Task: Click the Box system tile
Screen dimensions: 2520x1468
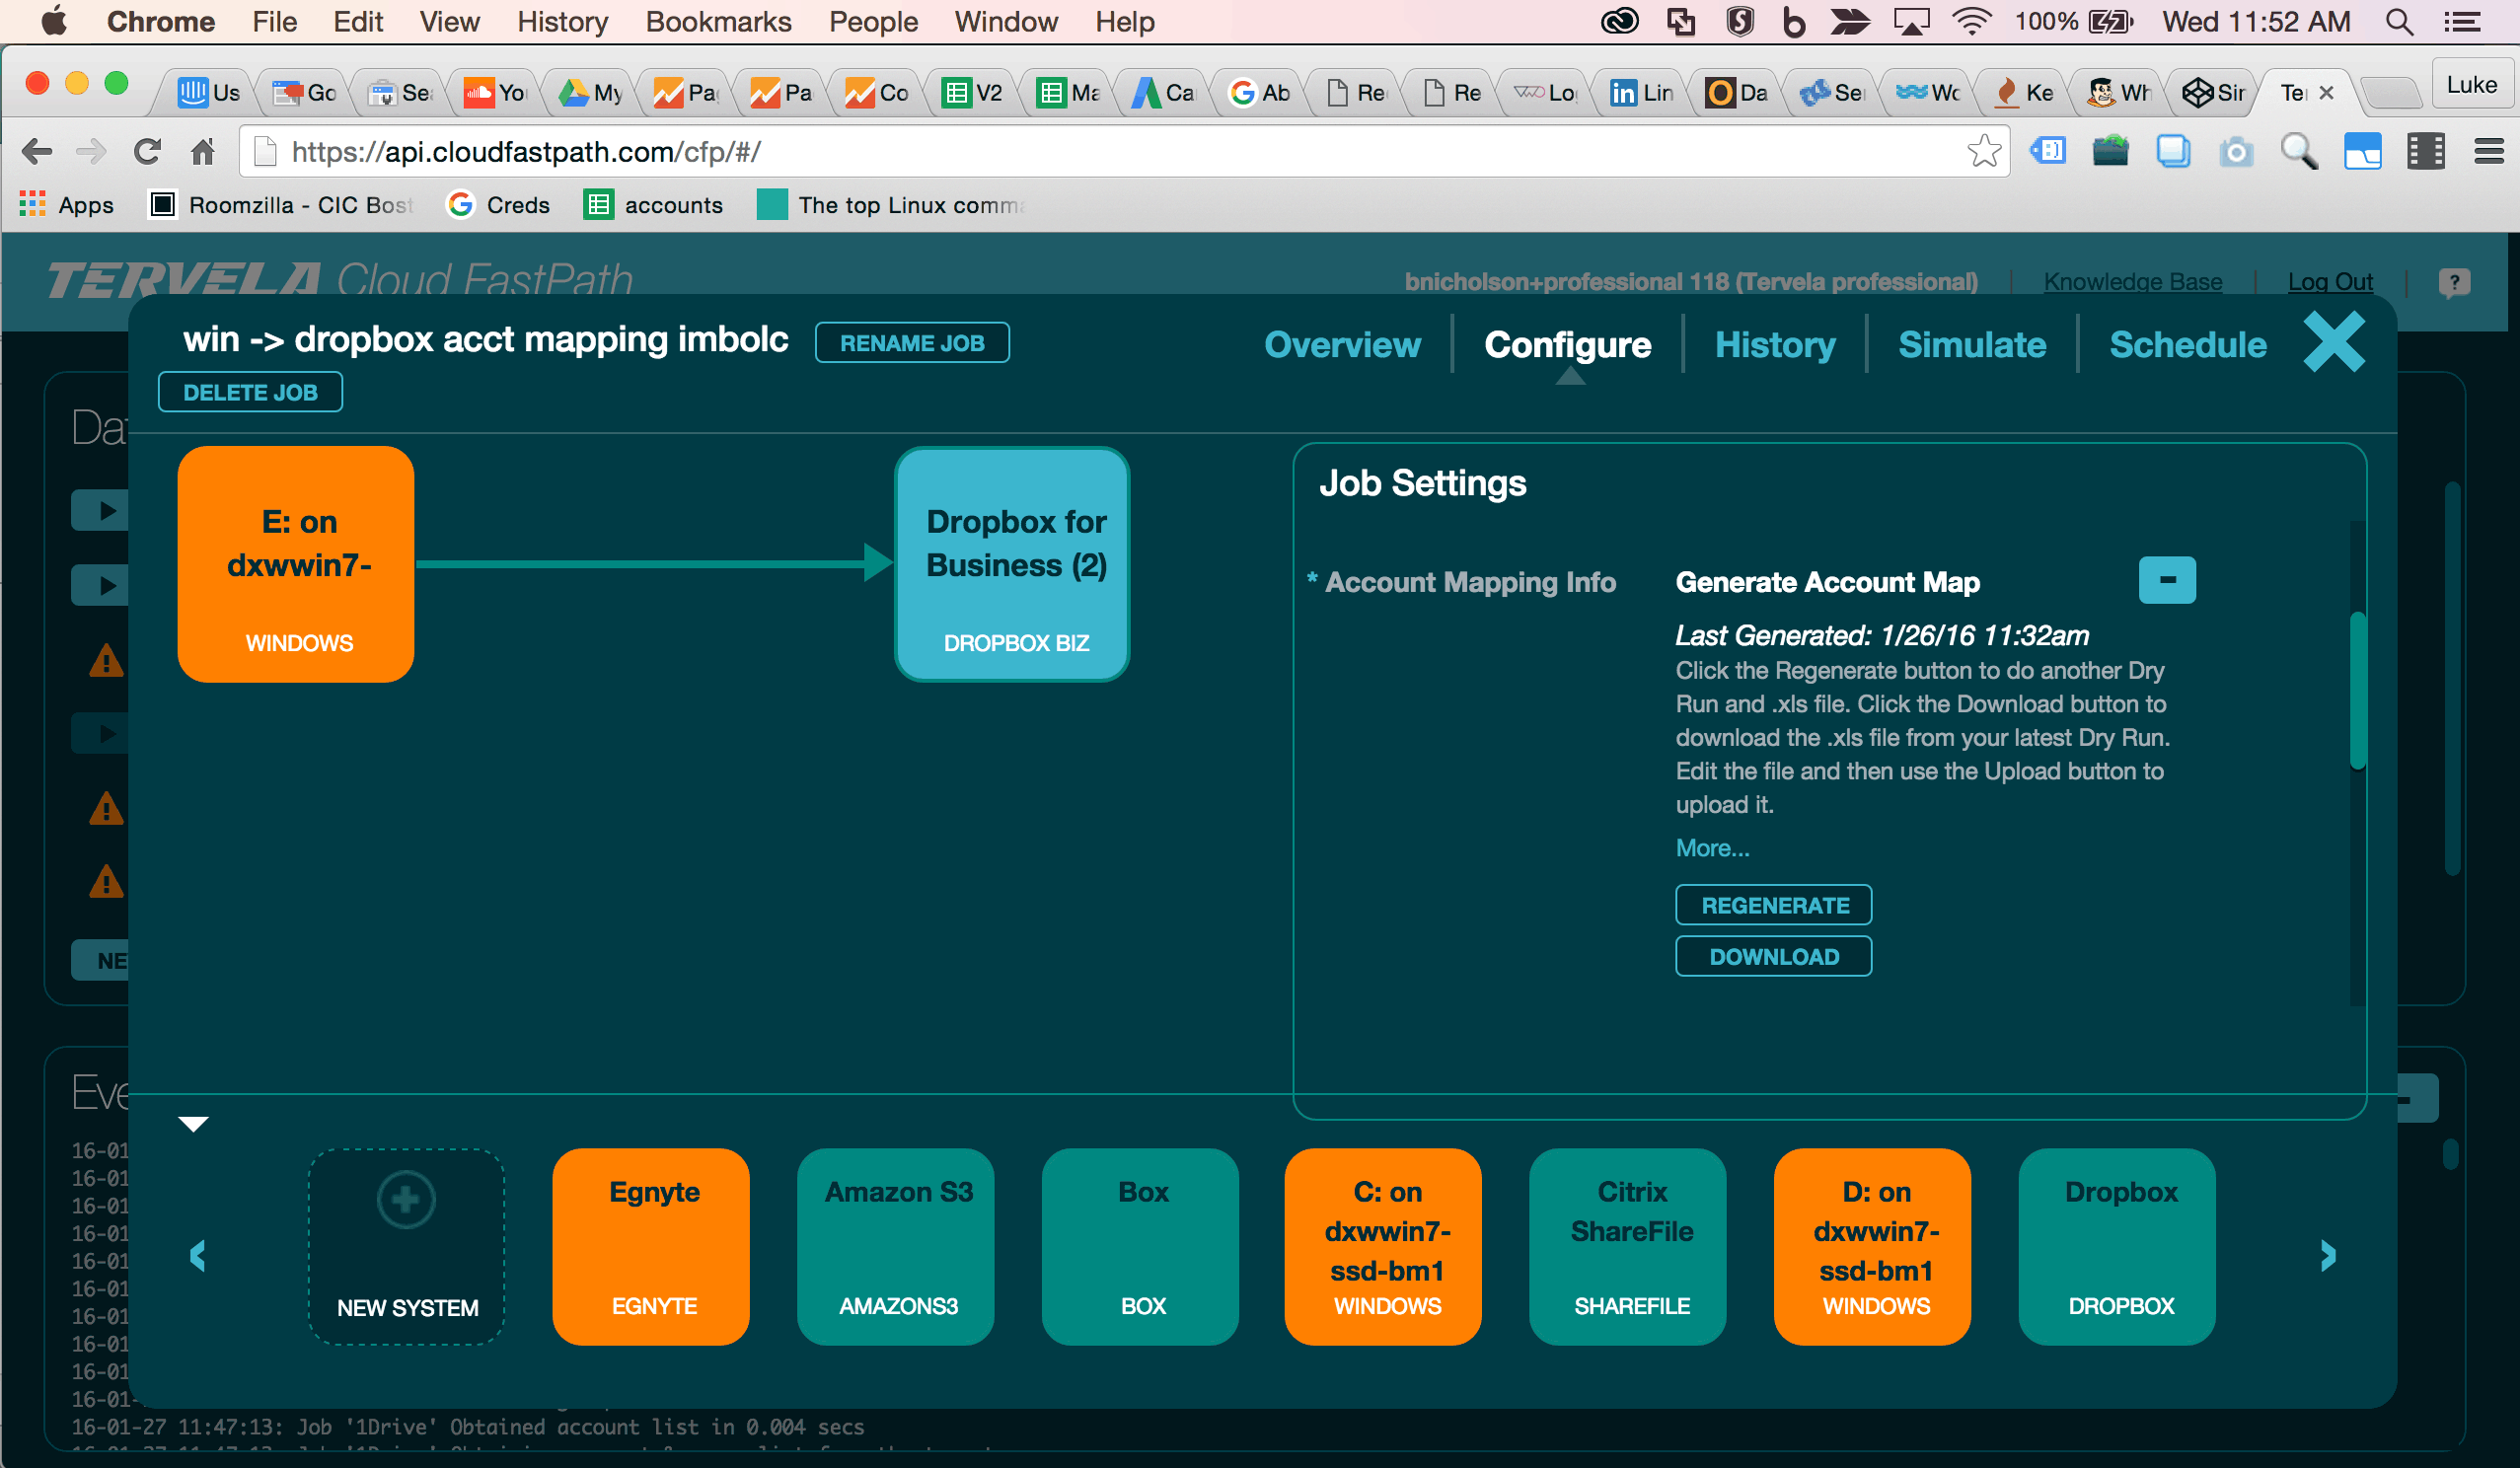Action: coord(1139,1246)
